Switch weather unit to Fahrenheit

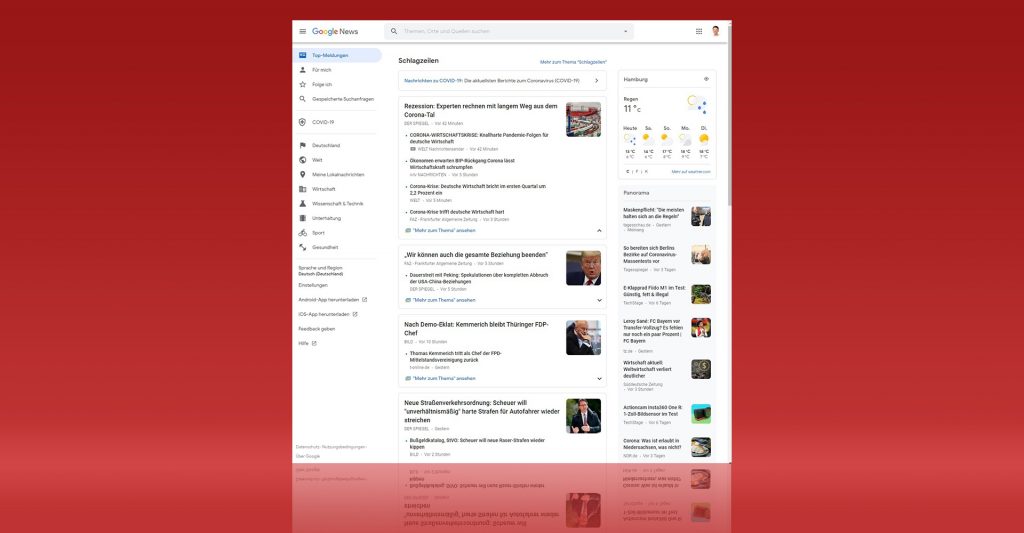coord(637,172)
